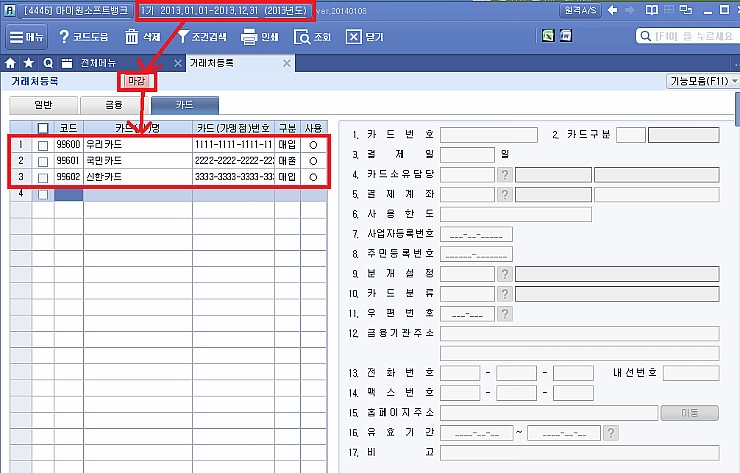Viewport: 740px width, 473px height.
Task: Click the home icon in tab bar
Action: pyautogui.click(x=10, y=63)
